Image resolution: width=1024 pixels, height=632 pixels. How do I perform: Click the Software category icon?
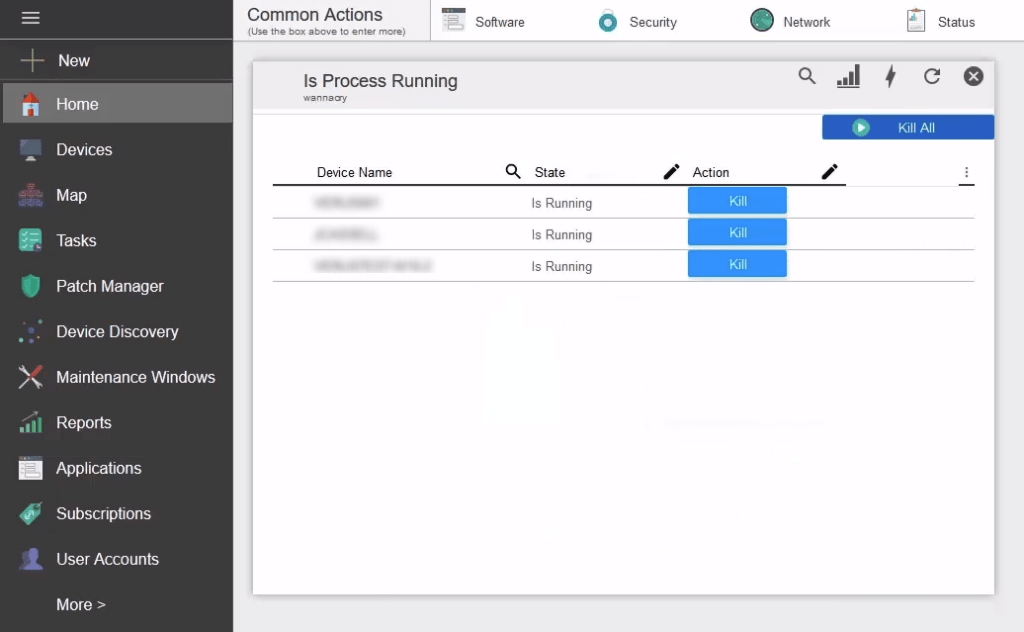453,20
